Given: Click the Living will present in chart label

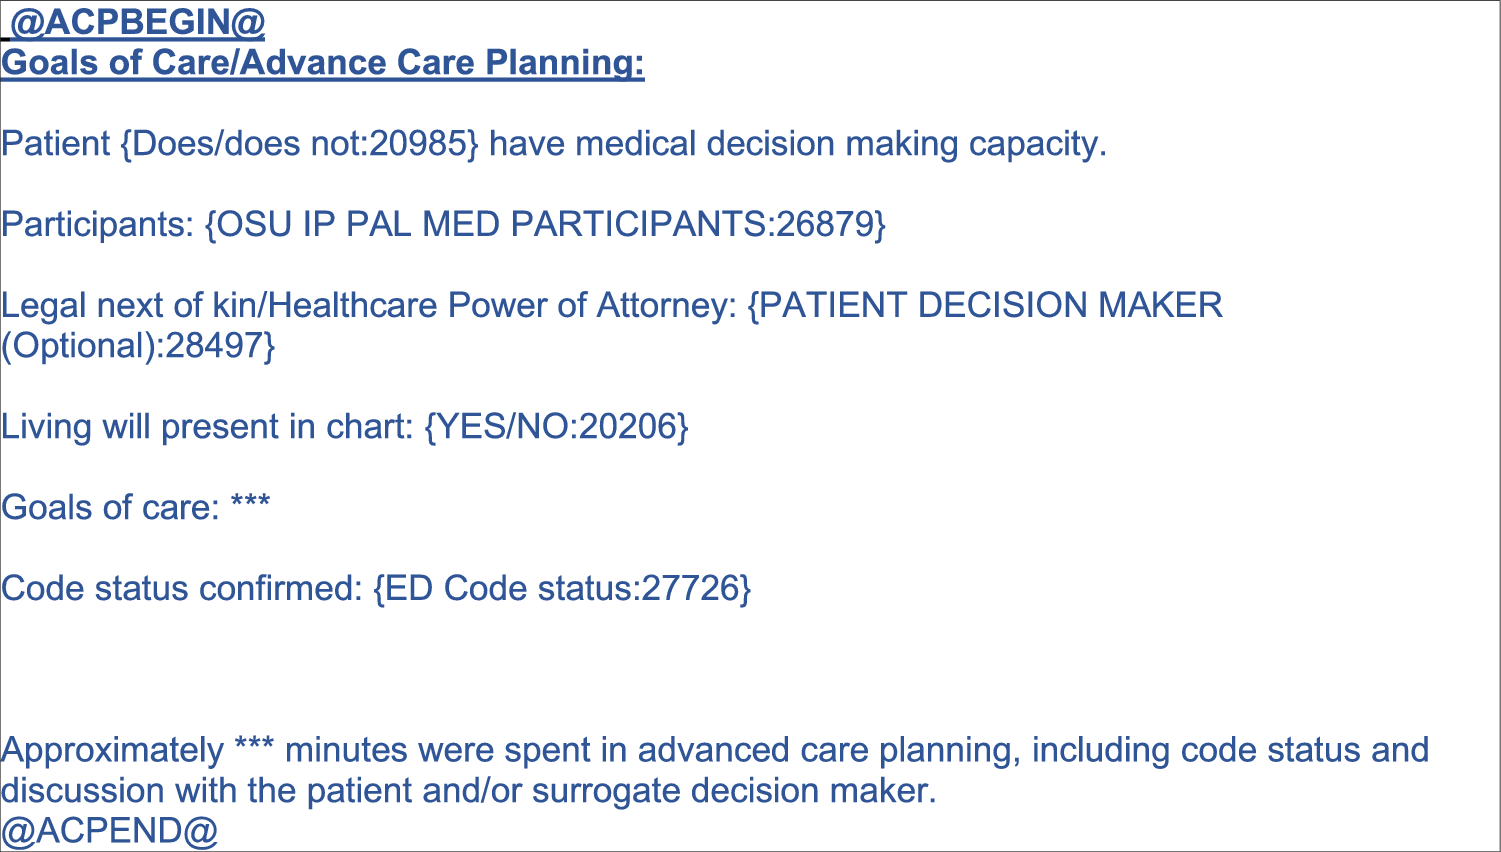Looking at the screenshot, I should (206, 427).
